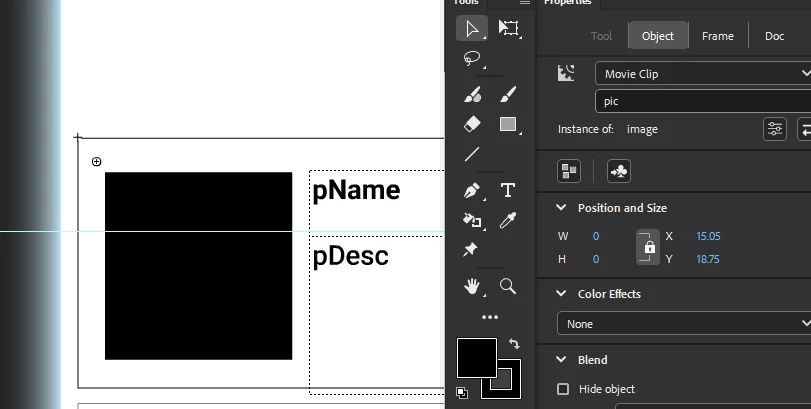811x409 pixels.
Task: Click the Edit symbol icon button
Action: coord(619,171)
